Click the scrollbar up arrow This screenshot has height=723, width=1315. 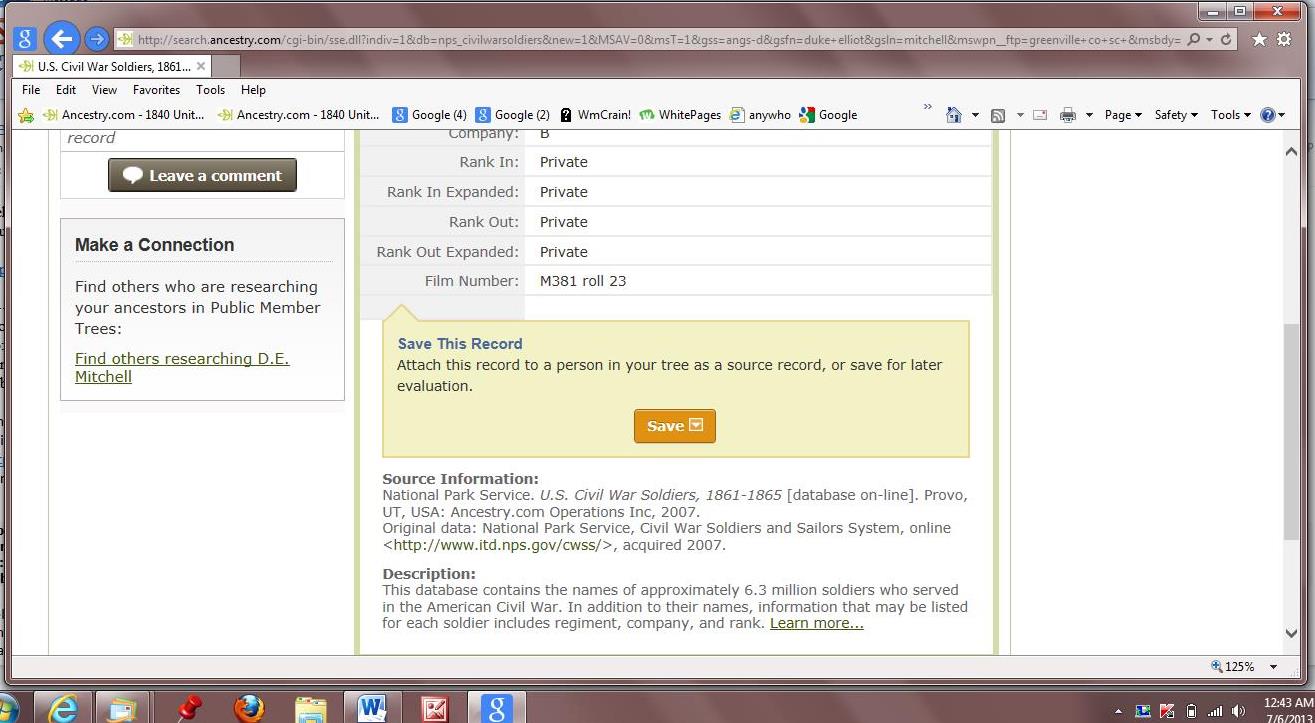(x=1292, y=151)
